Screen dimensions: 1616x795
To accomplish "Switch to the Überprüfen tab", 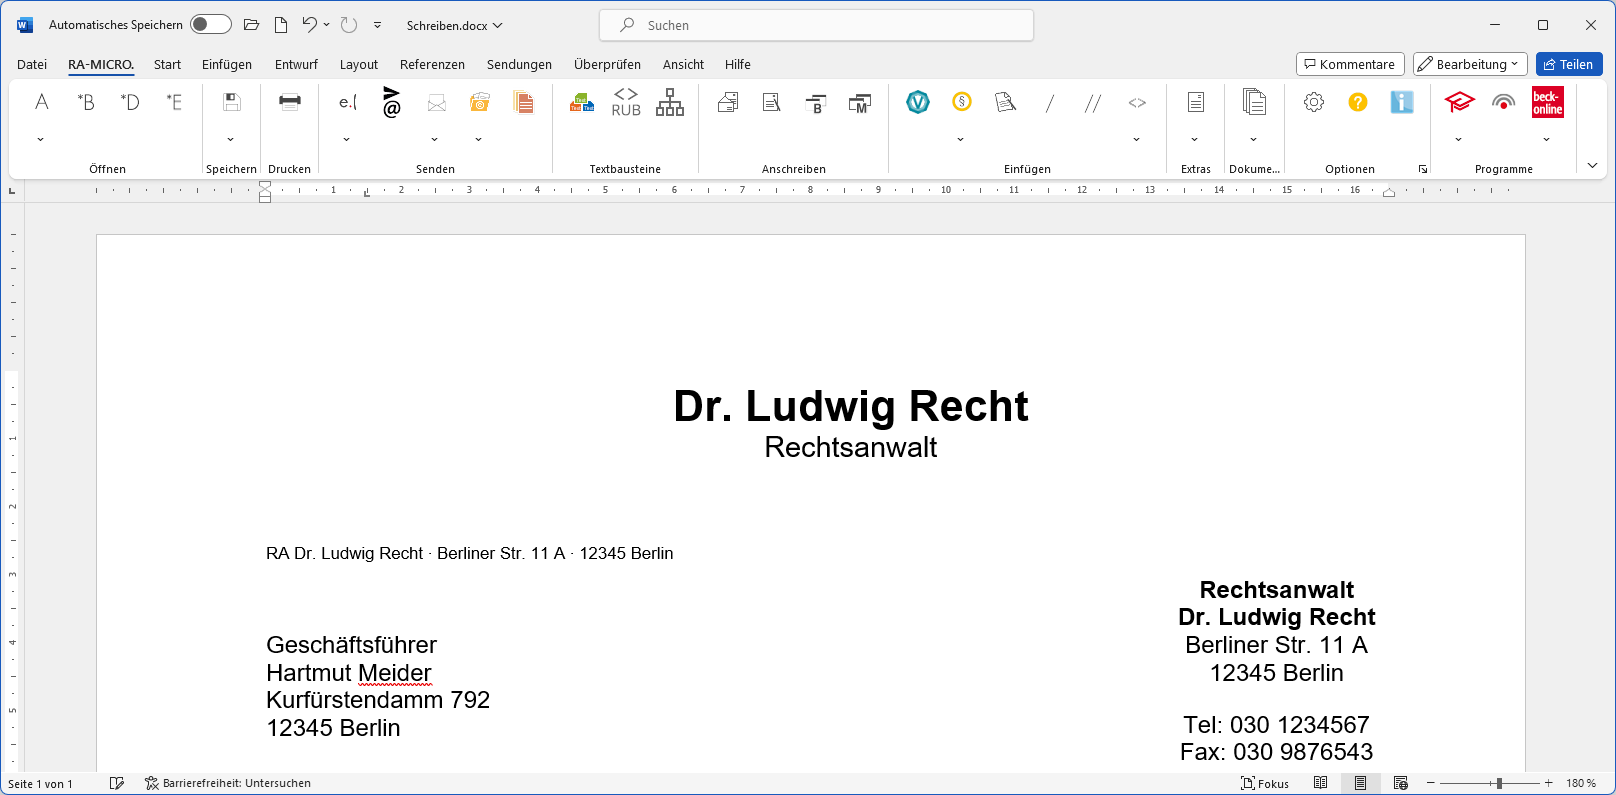I will 607,64.
